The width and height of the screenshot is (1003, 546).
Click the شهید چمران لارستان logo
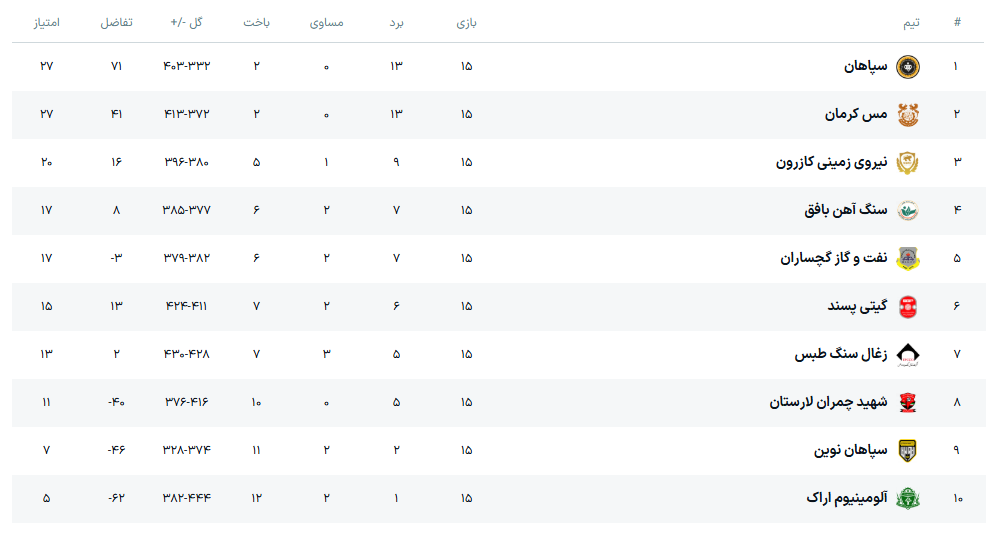coord(907,403)
